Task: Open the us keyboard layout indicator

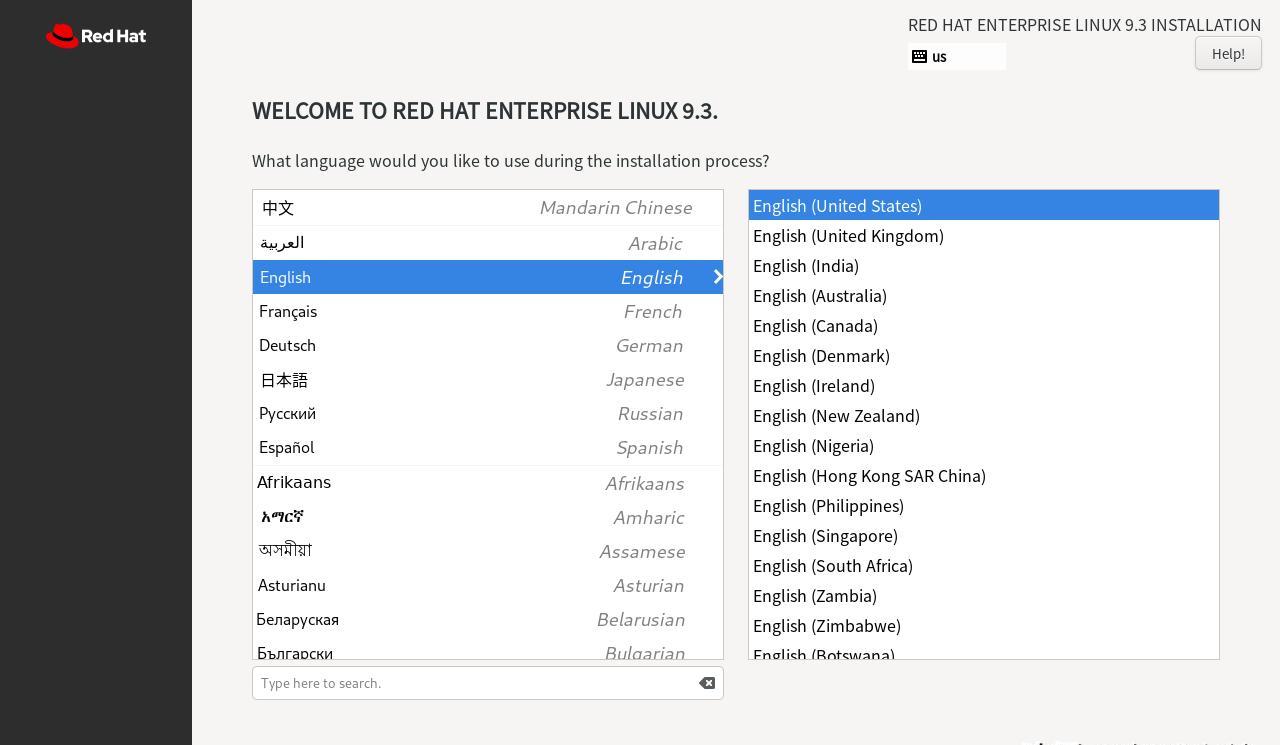Action: tap(957, 57)
